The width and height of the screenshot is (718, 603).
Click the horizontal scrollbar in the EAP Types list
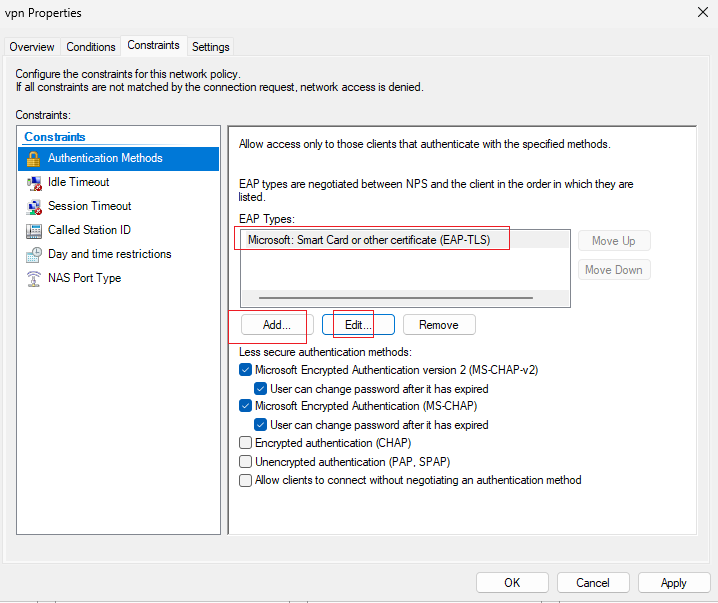(396, 298)
